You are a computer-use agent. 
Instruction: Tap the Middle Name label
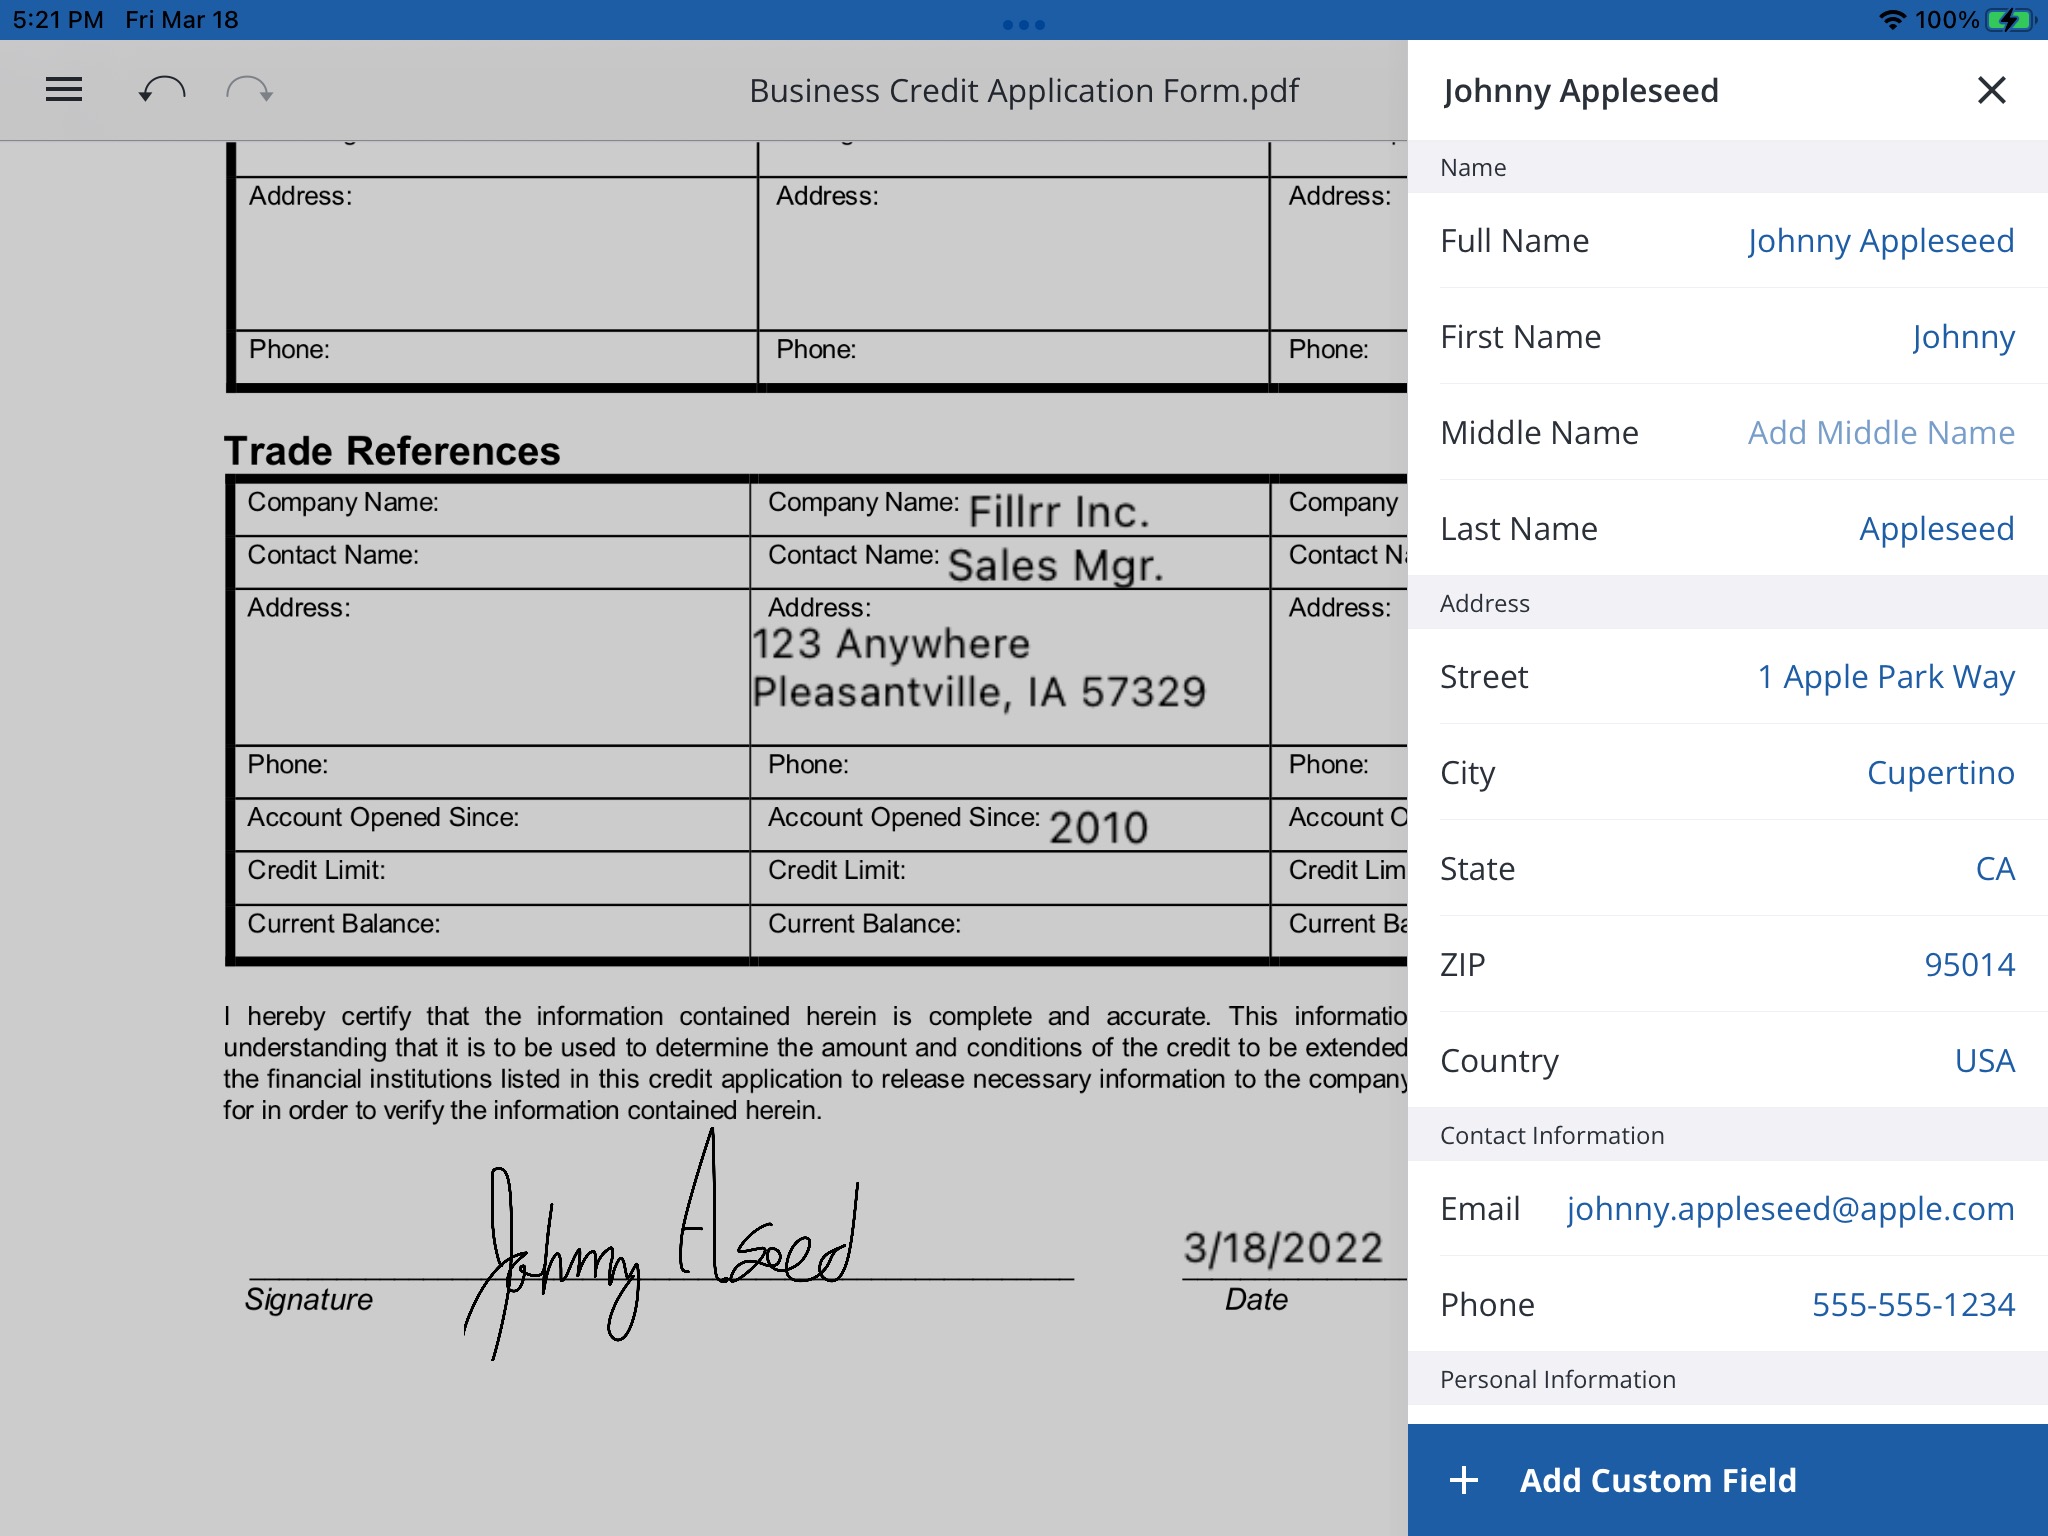[1539, 433]
